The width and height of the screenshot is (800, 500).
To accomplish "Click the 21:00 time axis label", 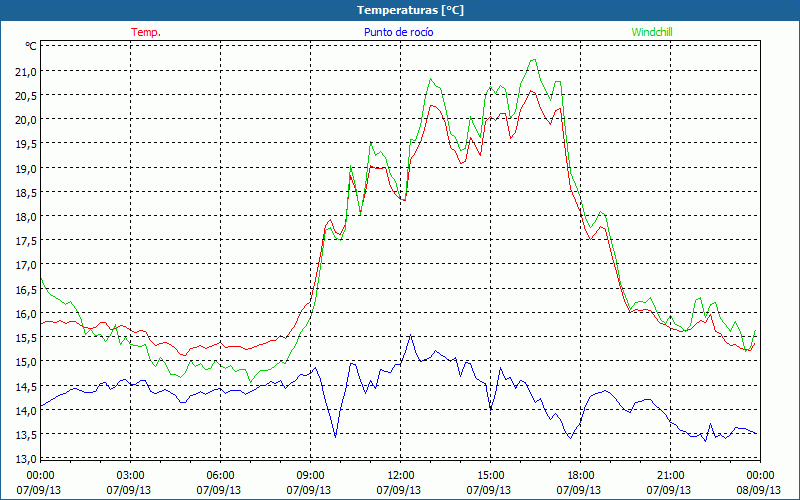I will [670, 476].
